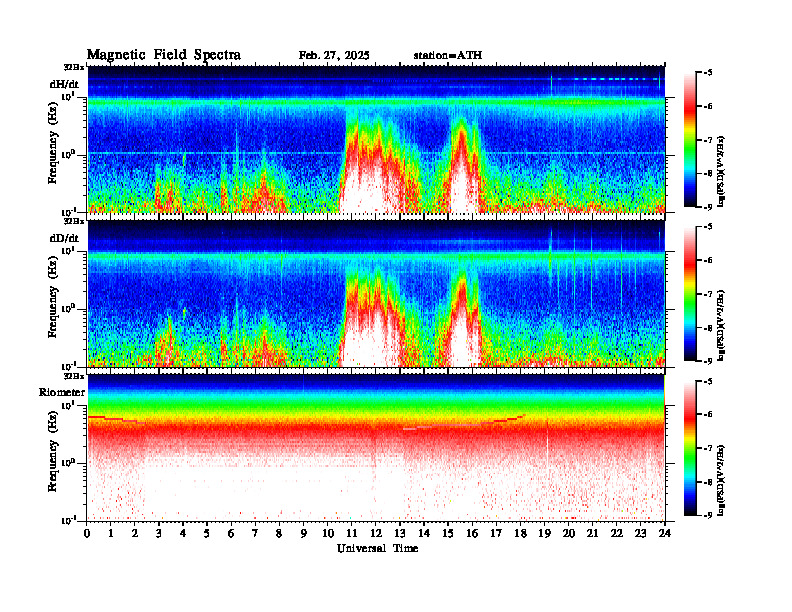The width and height of the screenshot is (792, 612).
Task: Click hour "11" on the Universal Time axis
Action: (352, 533)
